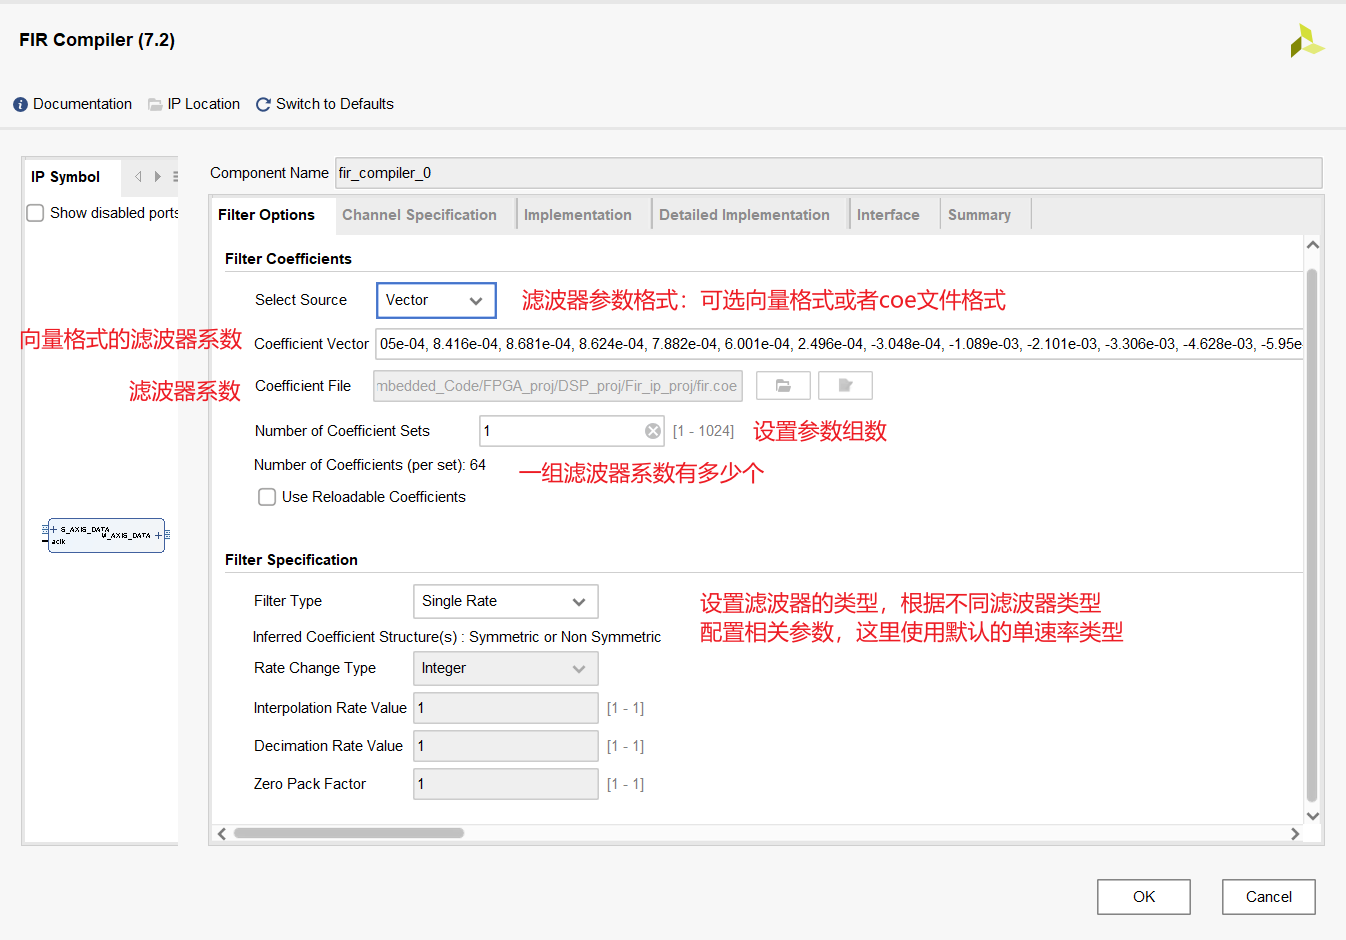The image size is (1346, 940).
Task: Switch to the Filter Options tab
Action: coord(266,215)
